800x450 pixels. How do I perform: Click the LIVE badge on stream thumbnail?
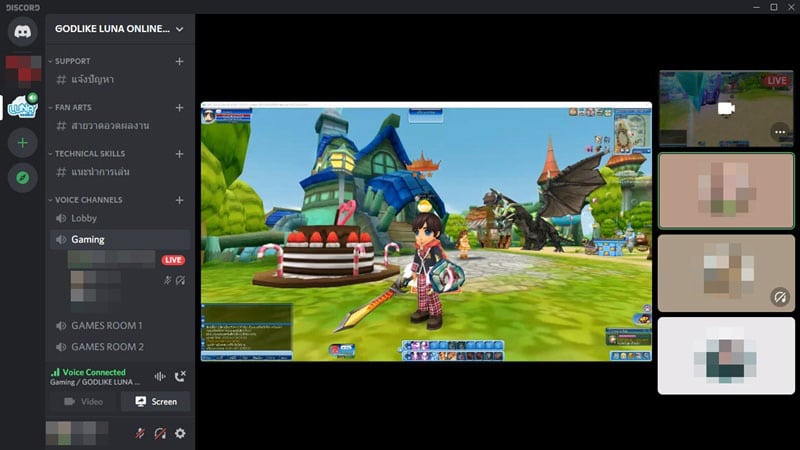tap(777, 81)
